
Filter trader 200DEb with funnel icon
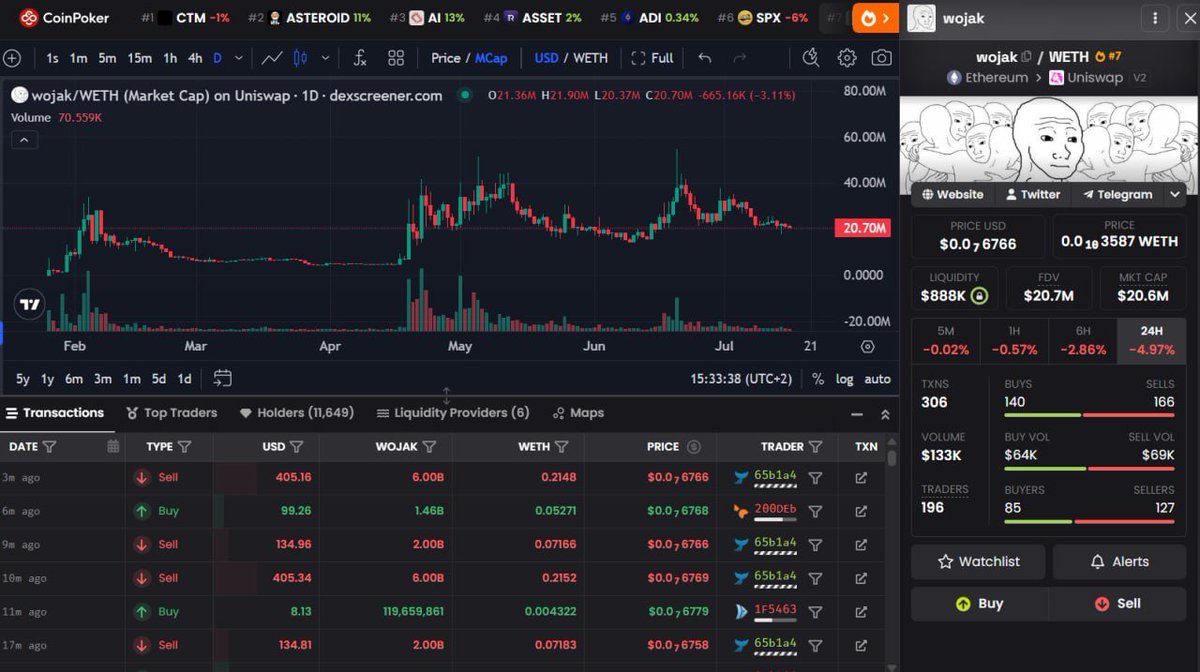point(815,511)
